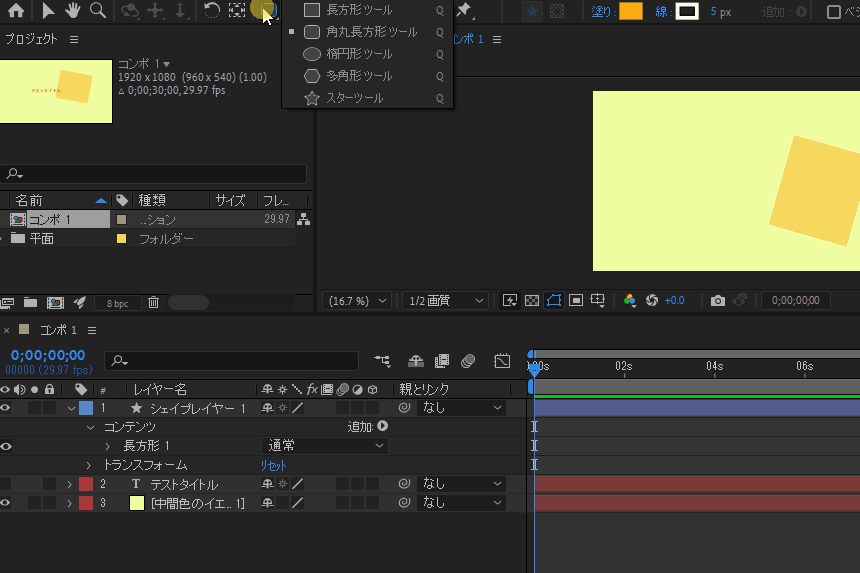Click the コンポ 1 project thumbnail
This screenshot has height=573, width=860.
[56, 91]
